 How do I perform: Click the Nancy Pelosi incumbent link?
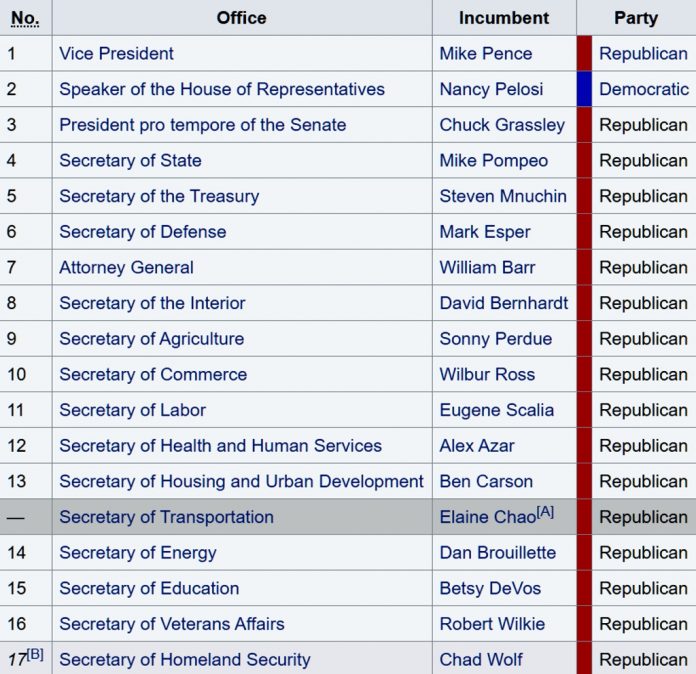pos(491,89)
